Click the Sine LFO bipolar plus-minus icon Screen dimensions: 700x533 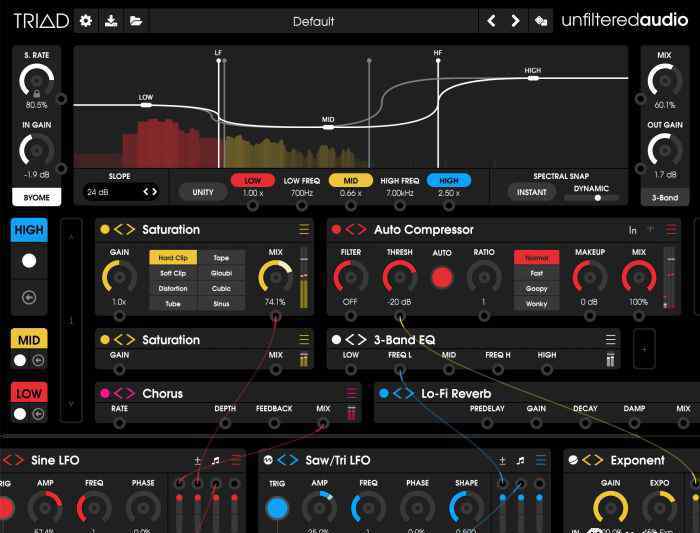point(197,460)
